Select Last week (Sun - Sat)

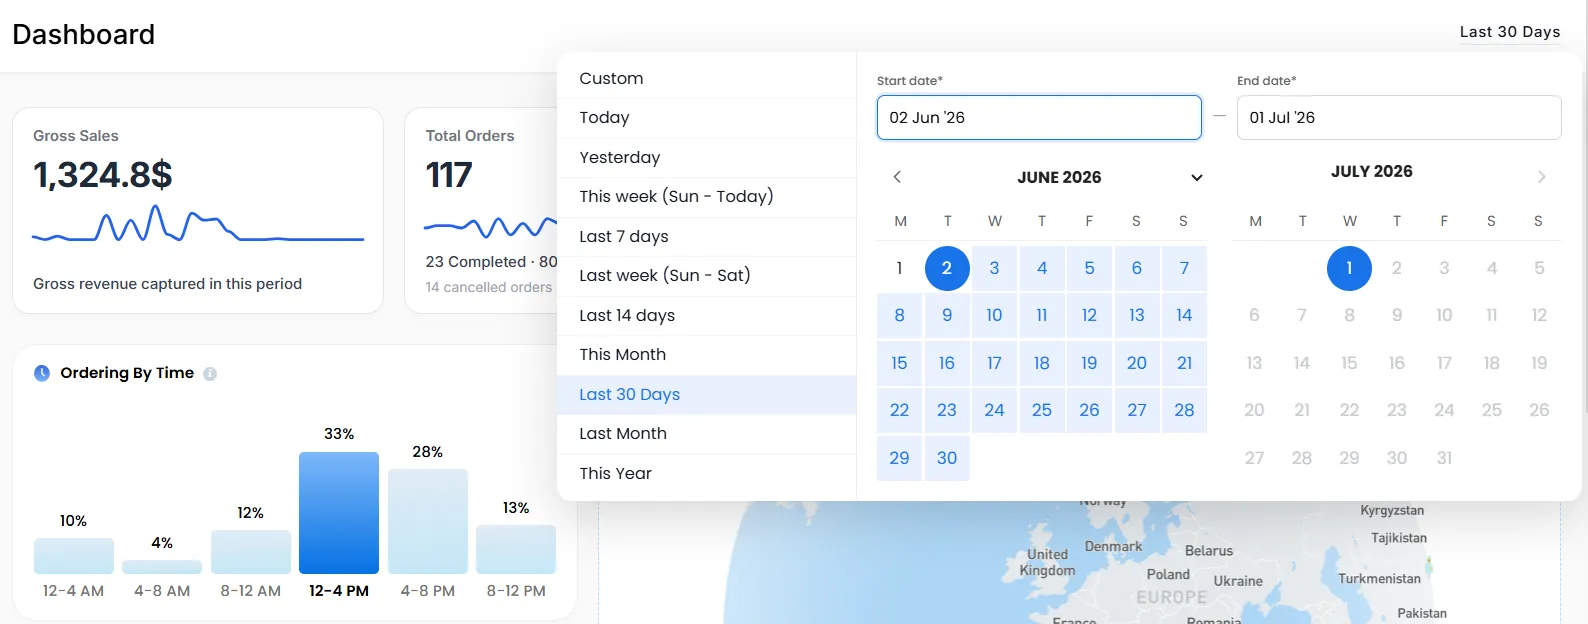tap(707, 276)
